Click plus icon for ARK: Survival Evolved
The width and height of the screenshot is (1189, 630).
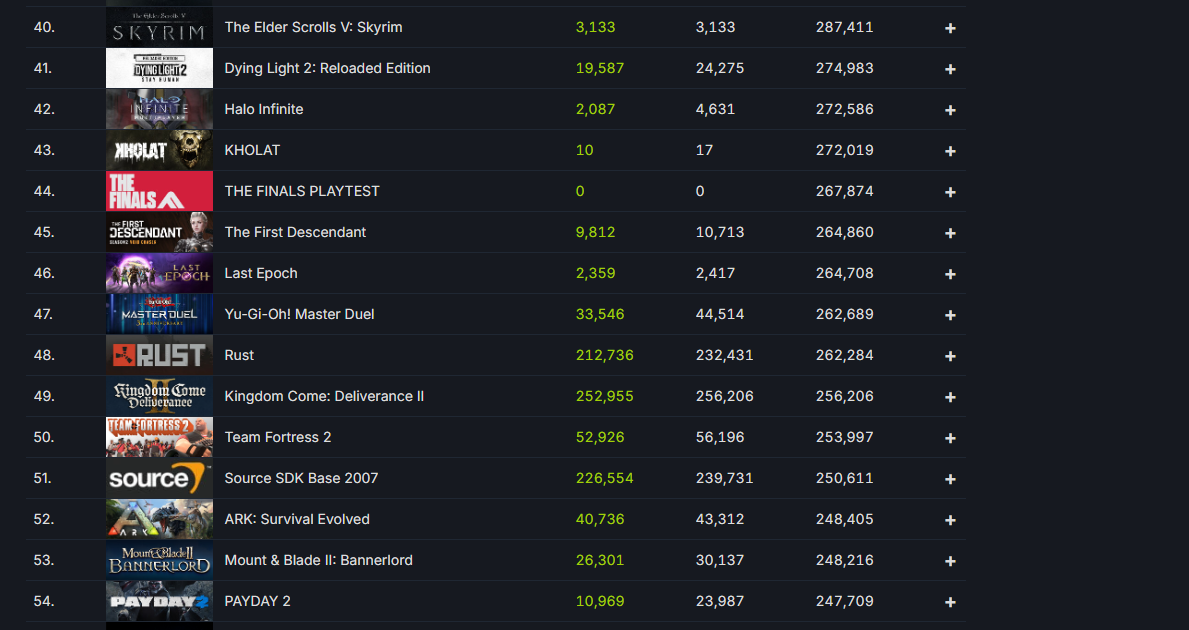(950, 519)
